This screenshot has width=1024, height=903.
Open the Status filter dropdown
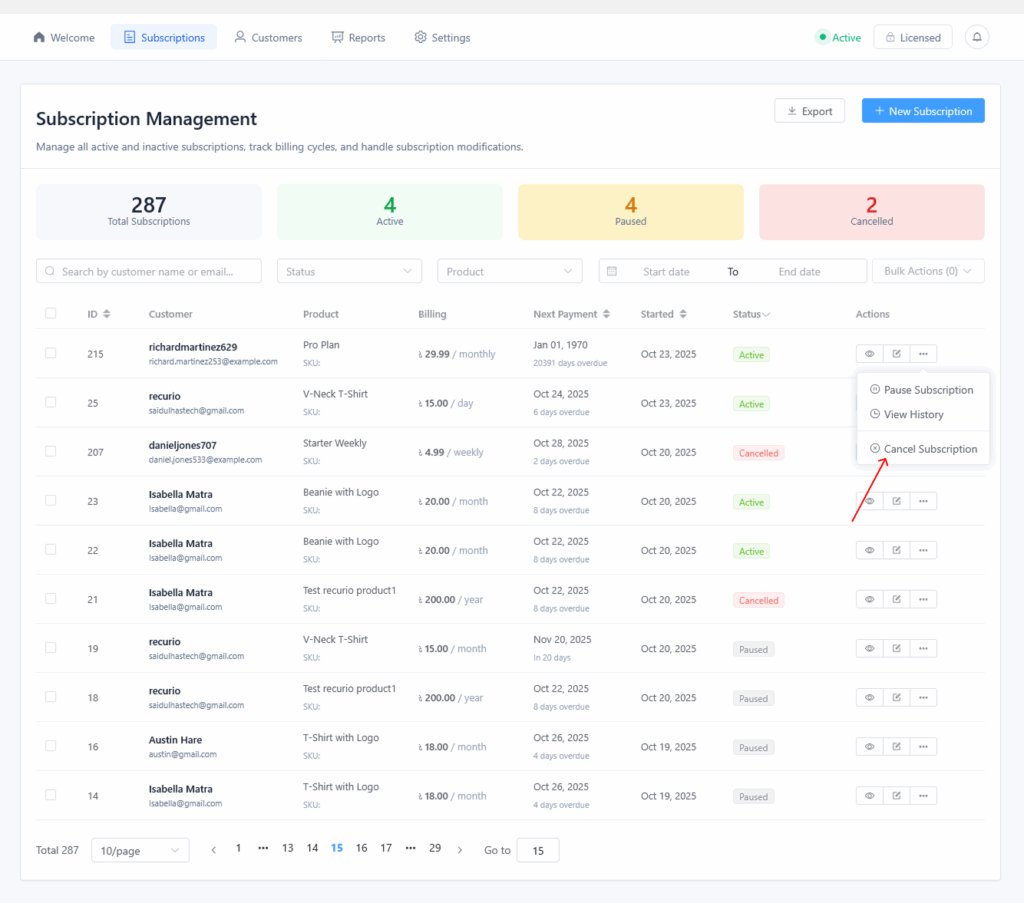(x=349, y=271)
